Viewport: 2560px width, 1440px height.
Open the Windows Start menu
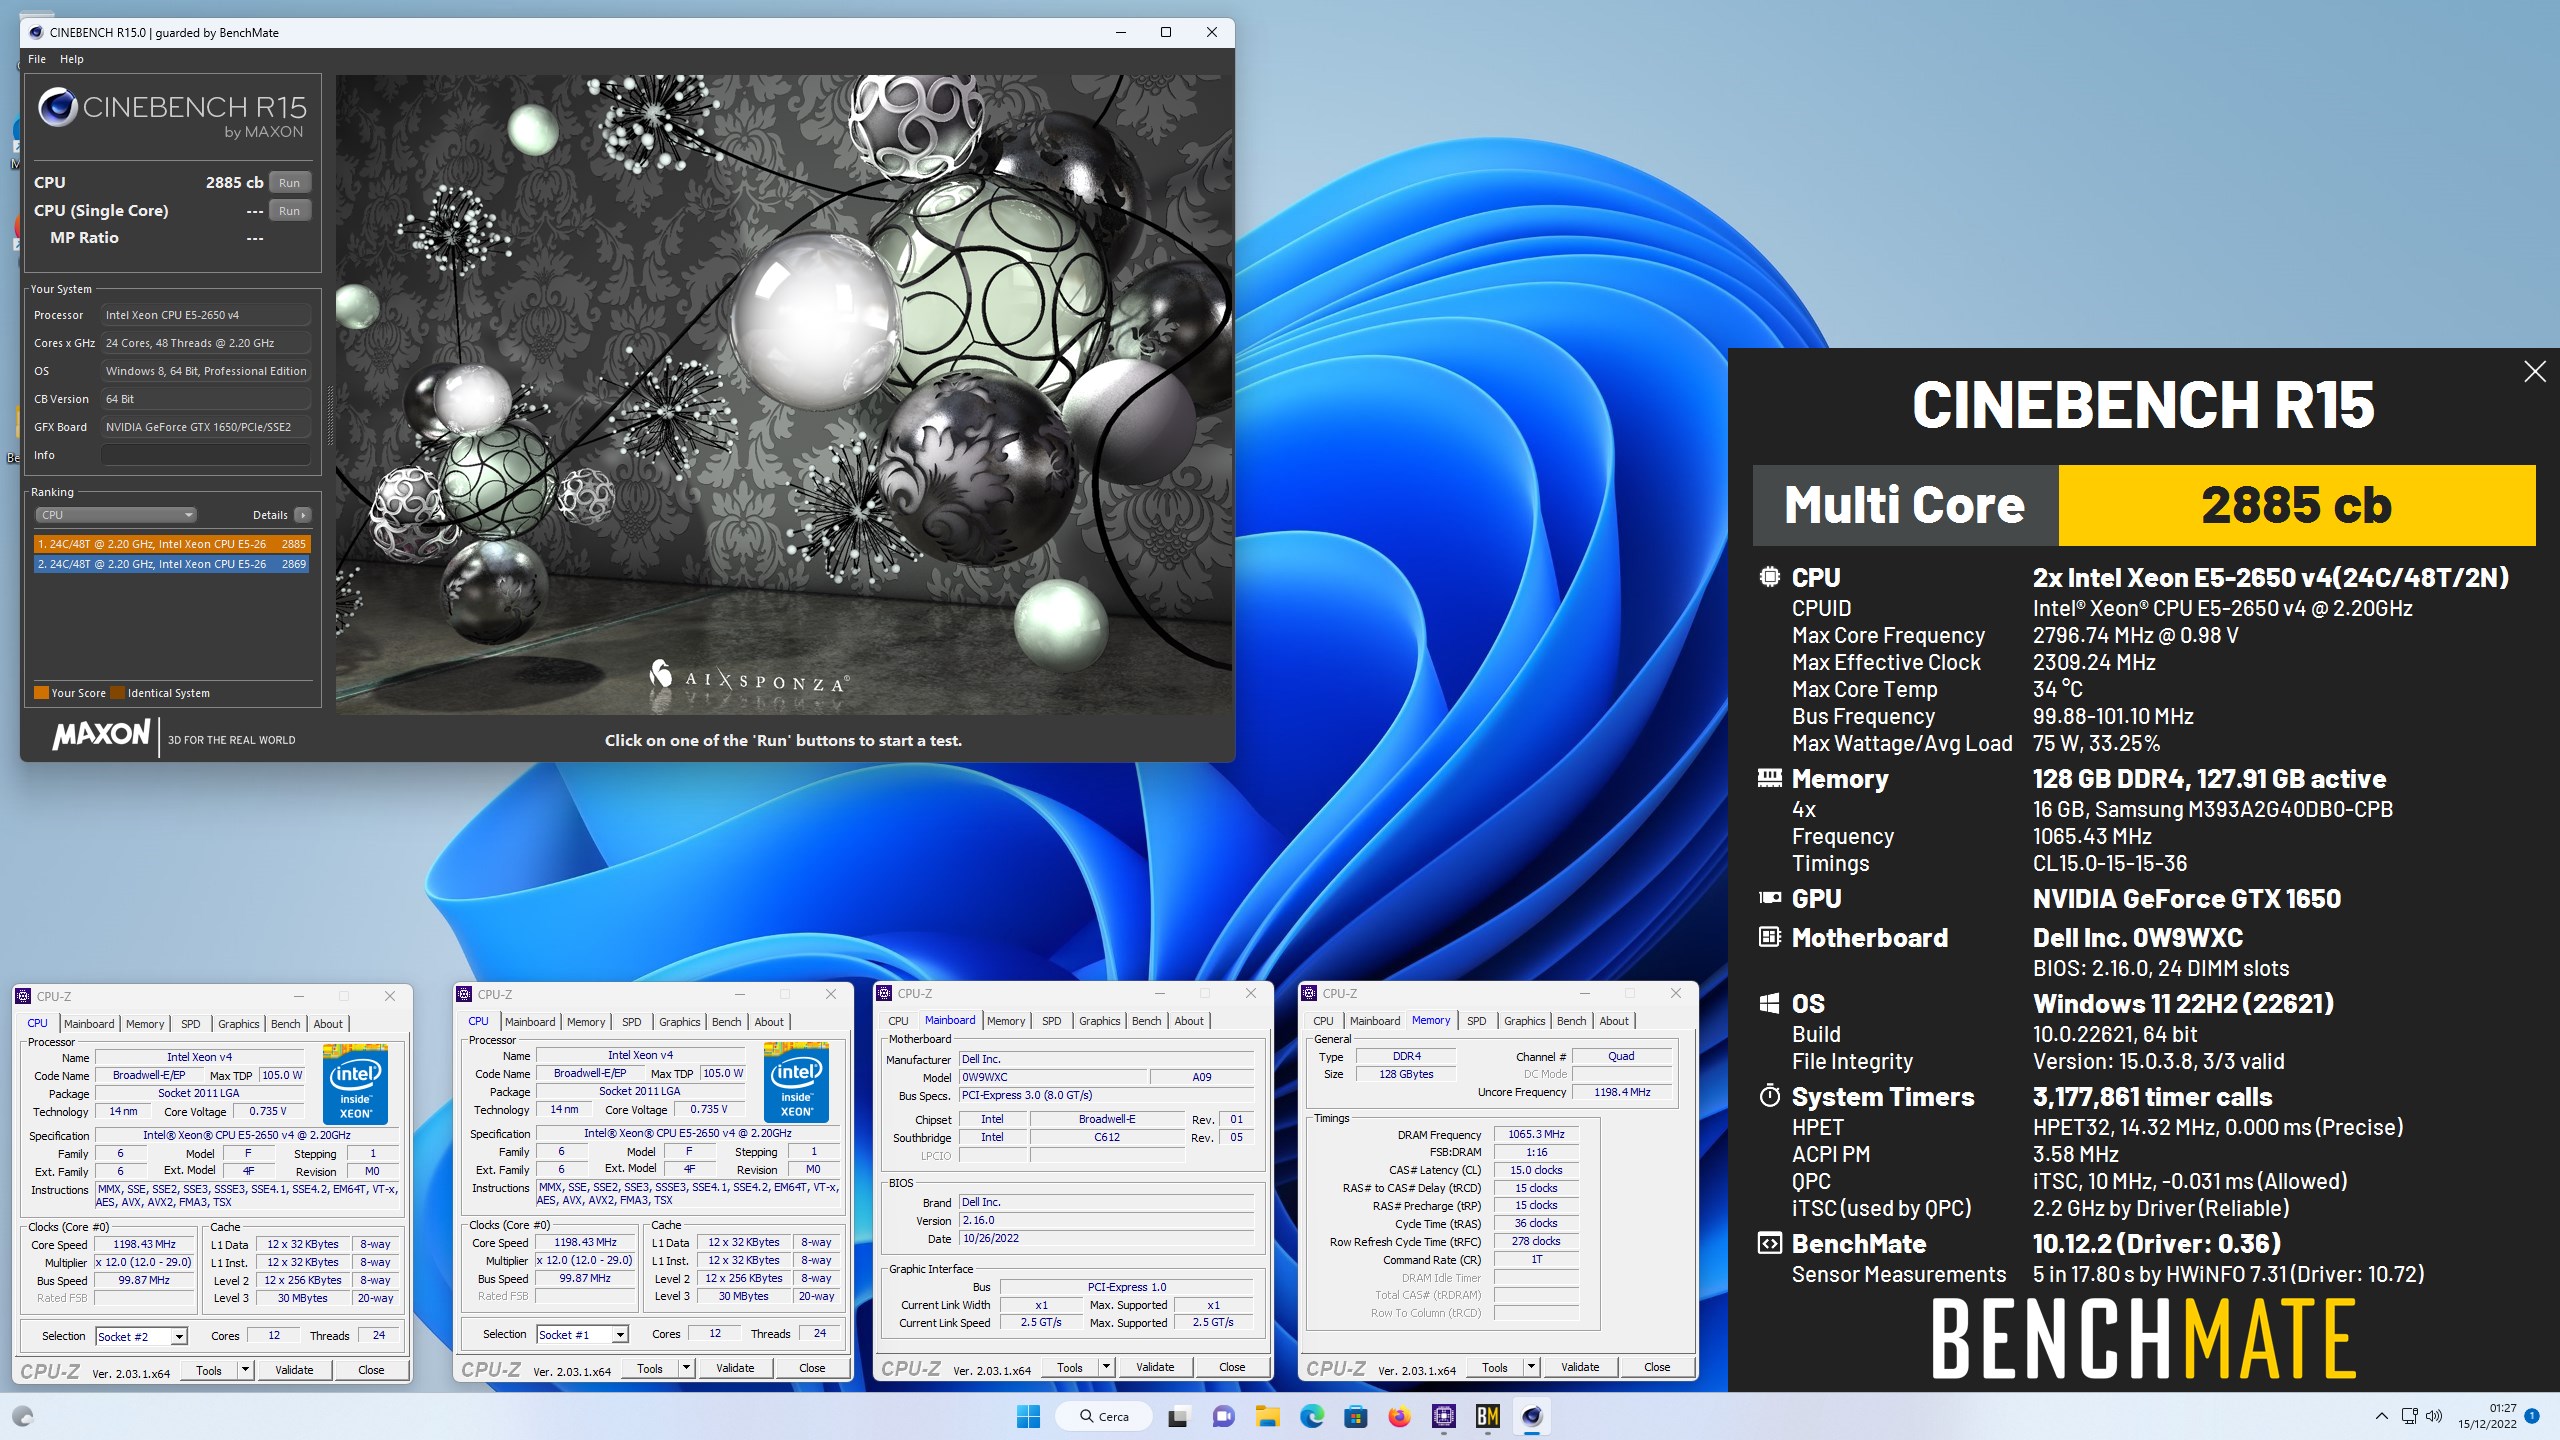click(x=1028, y=1416)
